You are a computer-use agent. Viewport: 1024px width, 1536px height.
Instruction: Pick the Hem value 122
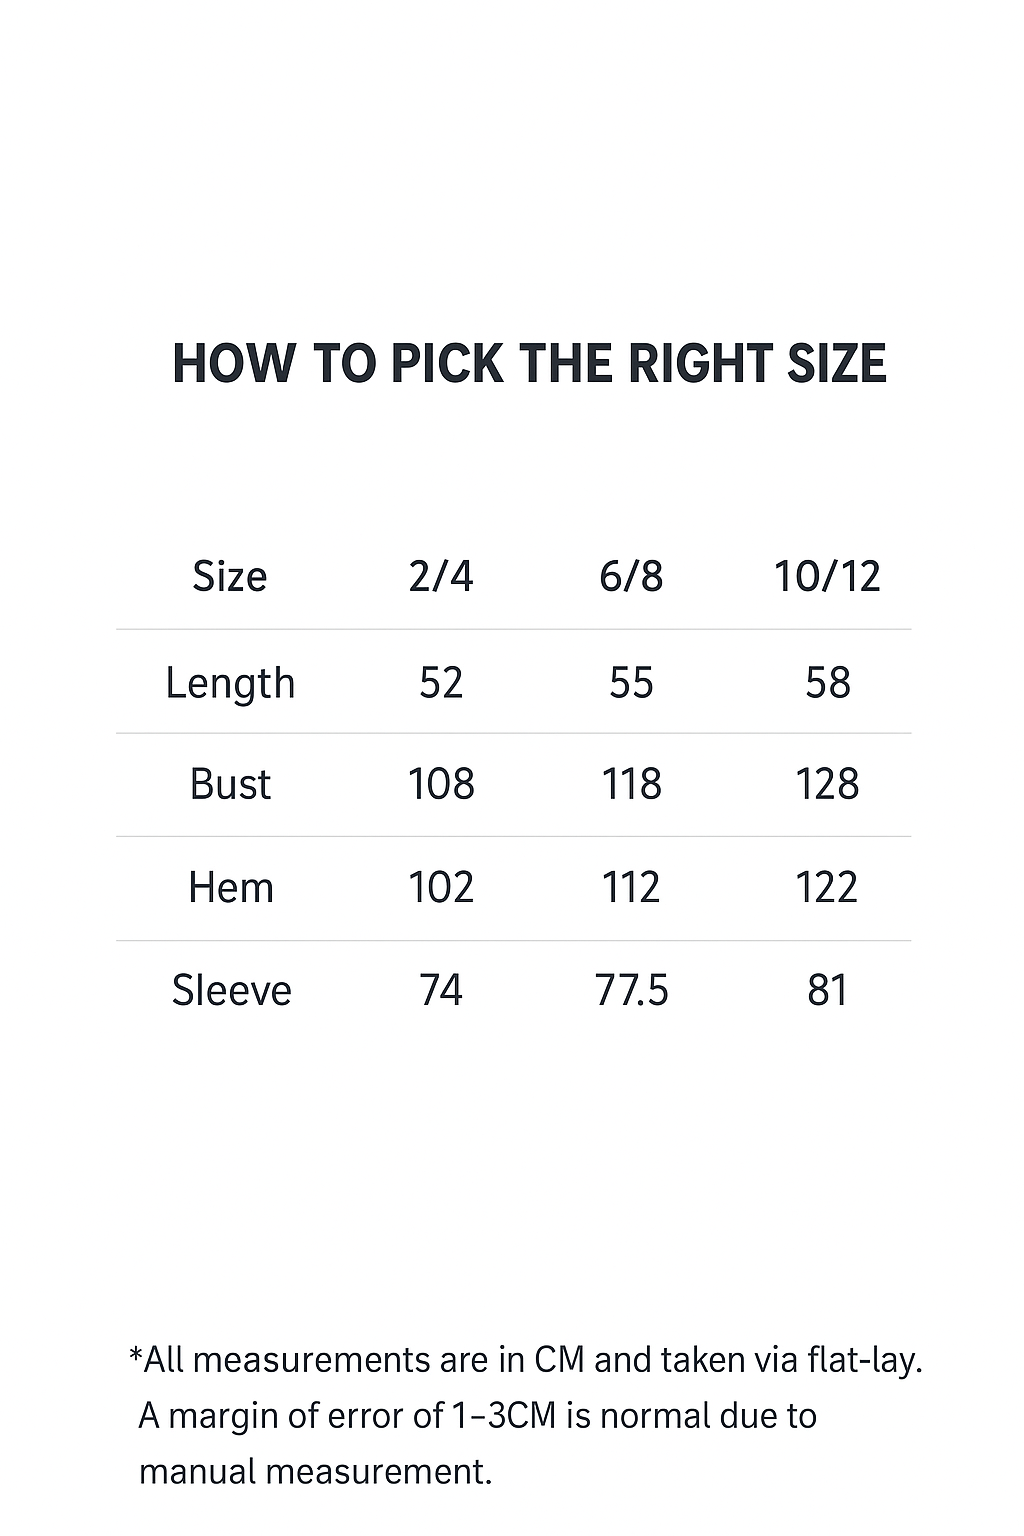point(827,888)
